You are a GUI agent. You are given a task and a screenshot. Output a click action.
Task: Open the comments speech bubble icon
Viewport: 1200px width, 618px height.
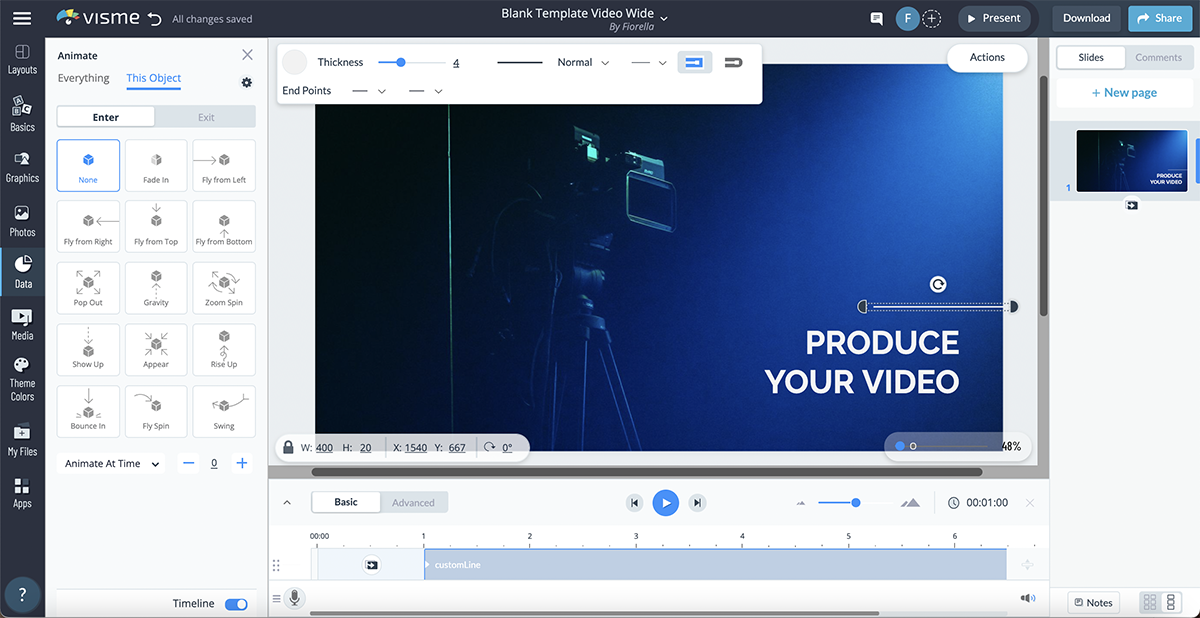[x=877, y=18]
